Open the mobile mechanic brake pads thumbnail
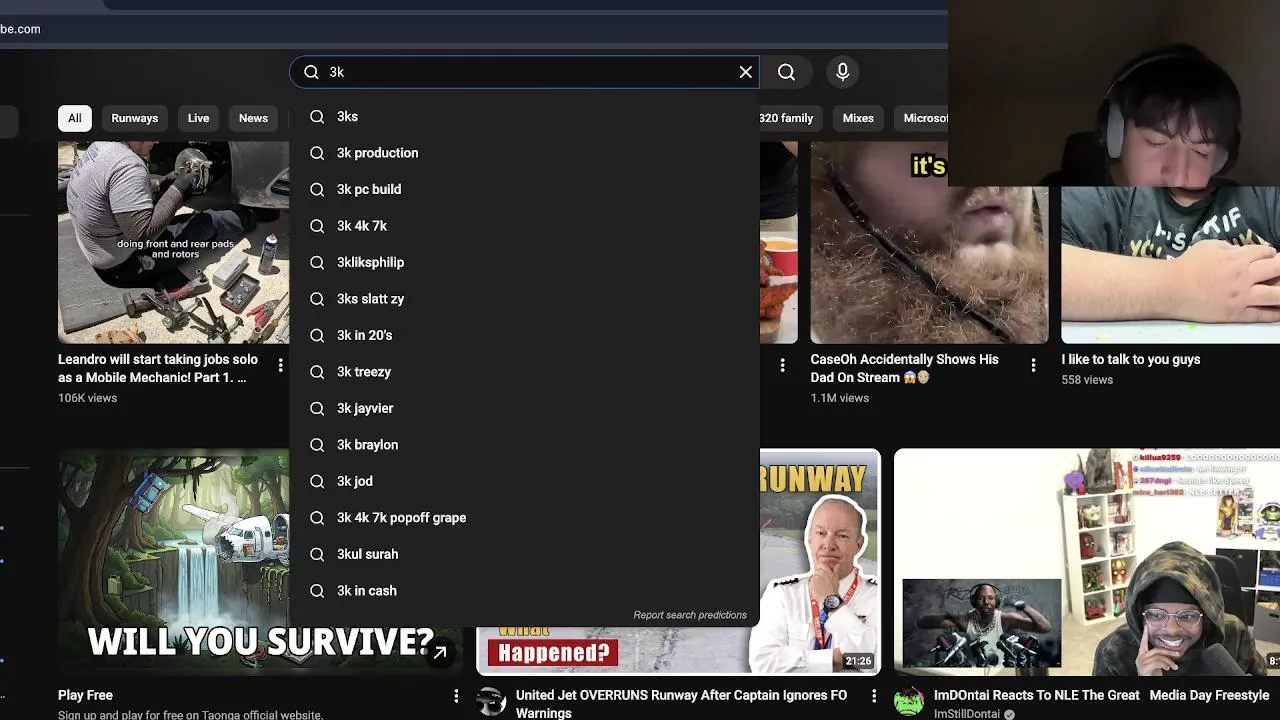The height and width of the screenshot is (720, 1280). point(173,242)
